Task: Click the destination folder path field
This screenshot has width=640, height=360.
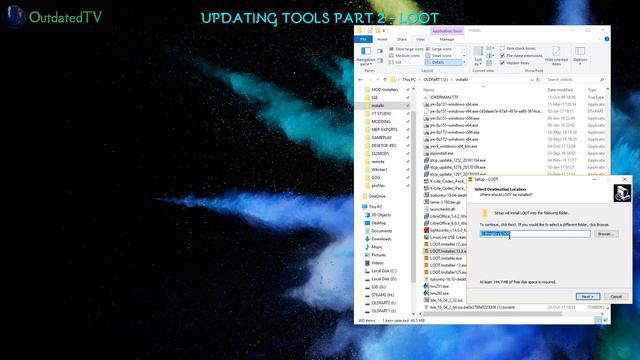Action: tap(535, 234)
